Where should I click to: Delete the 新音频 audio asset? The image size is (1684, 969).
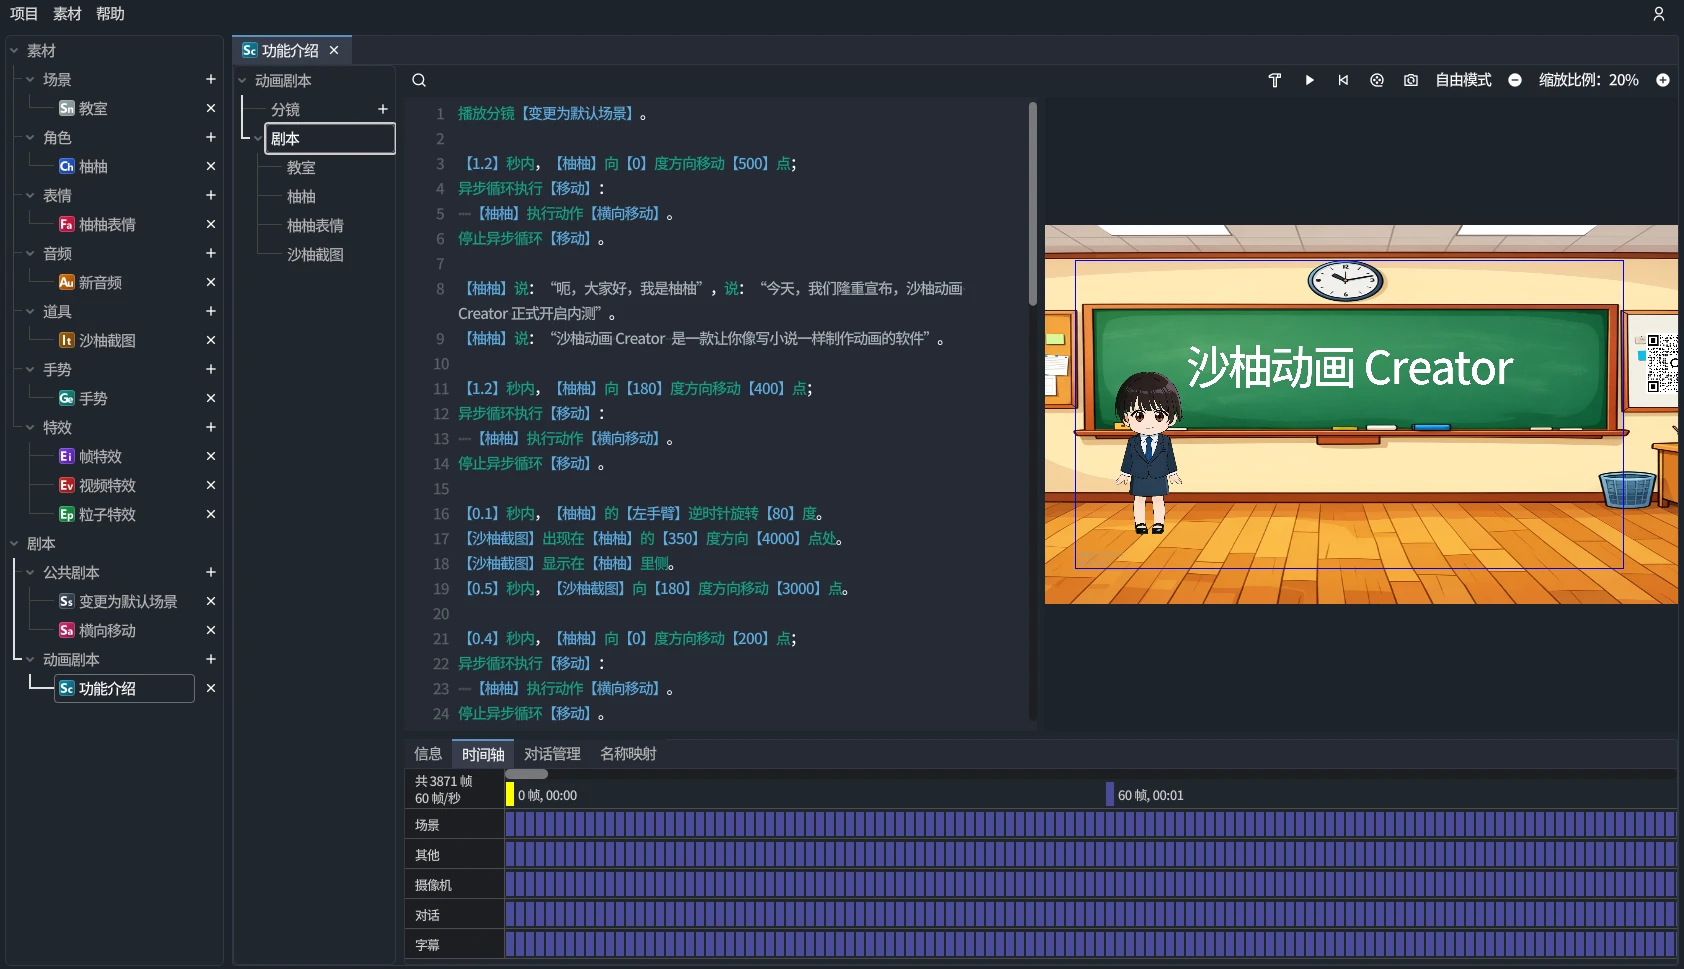tap(211, 282)
